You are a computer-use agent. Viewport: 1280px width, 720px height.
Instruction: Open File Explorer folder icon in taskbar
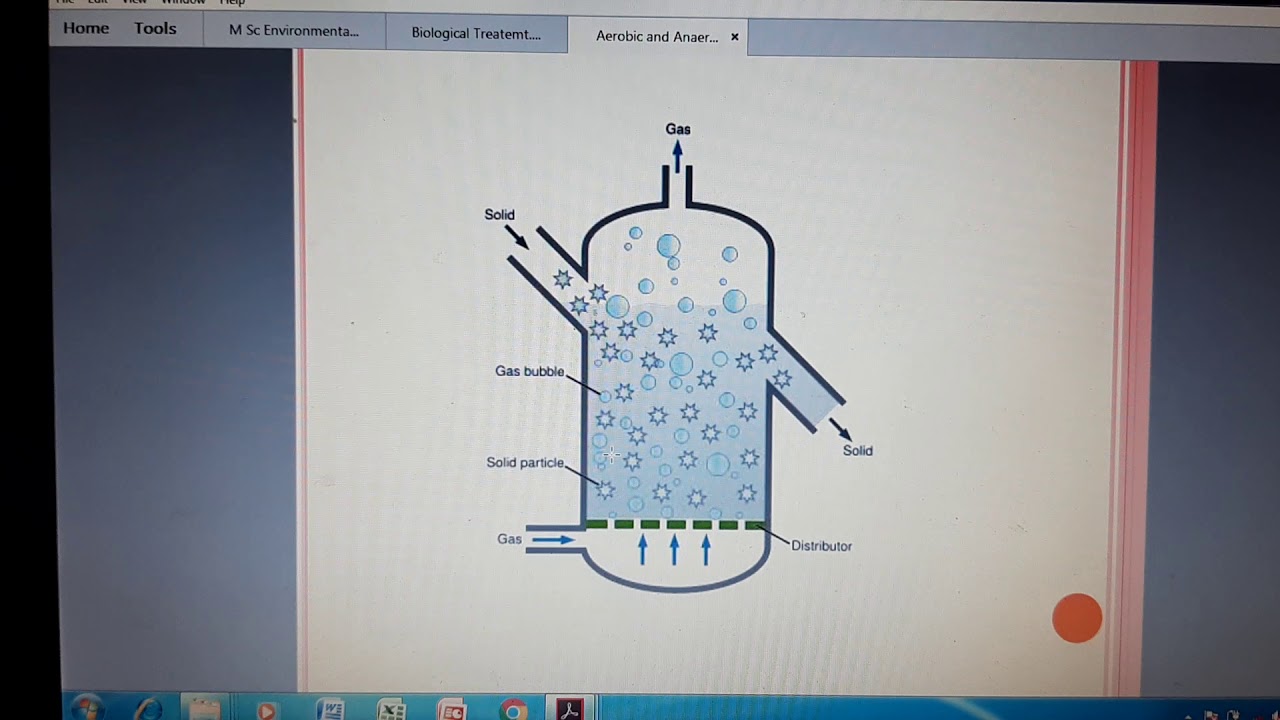tap(204, 710)
